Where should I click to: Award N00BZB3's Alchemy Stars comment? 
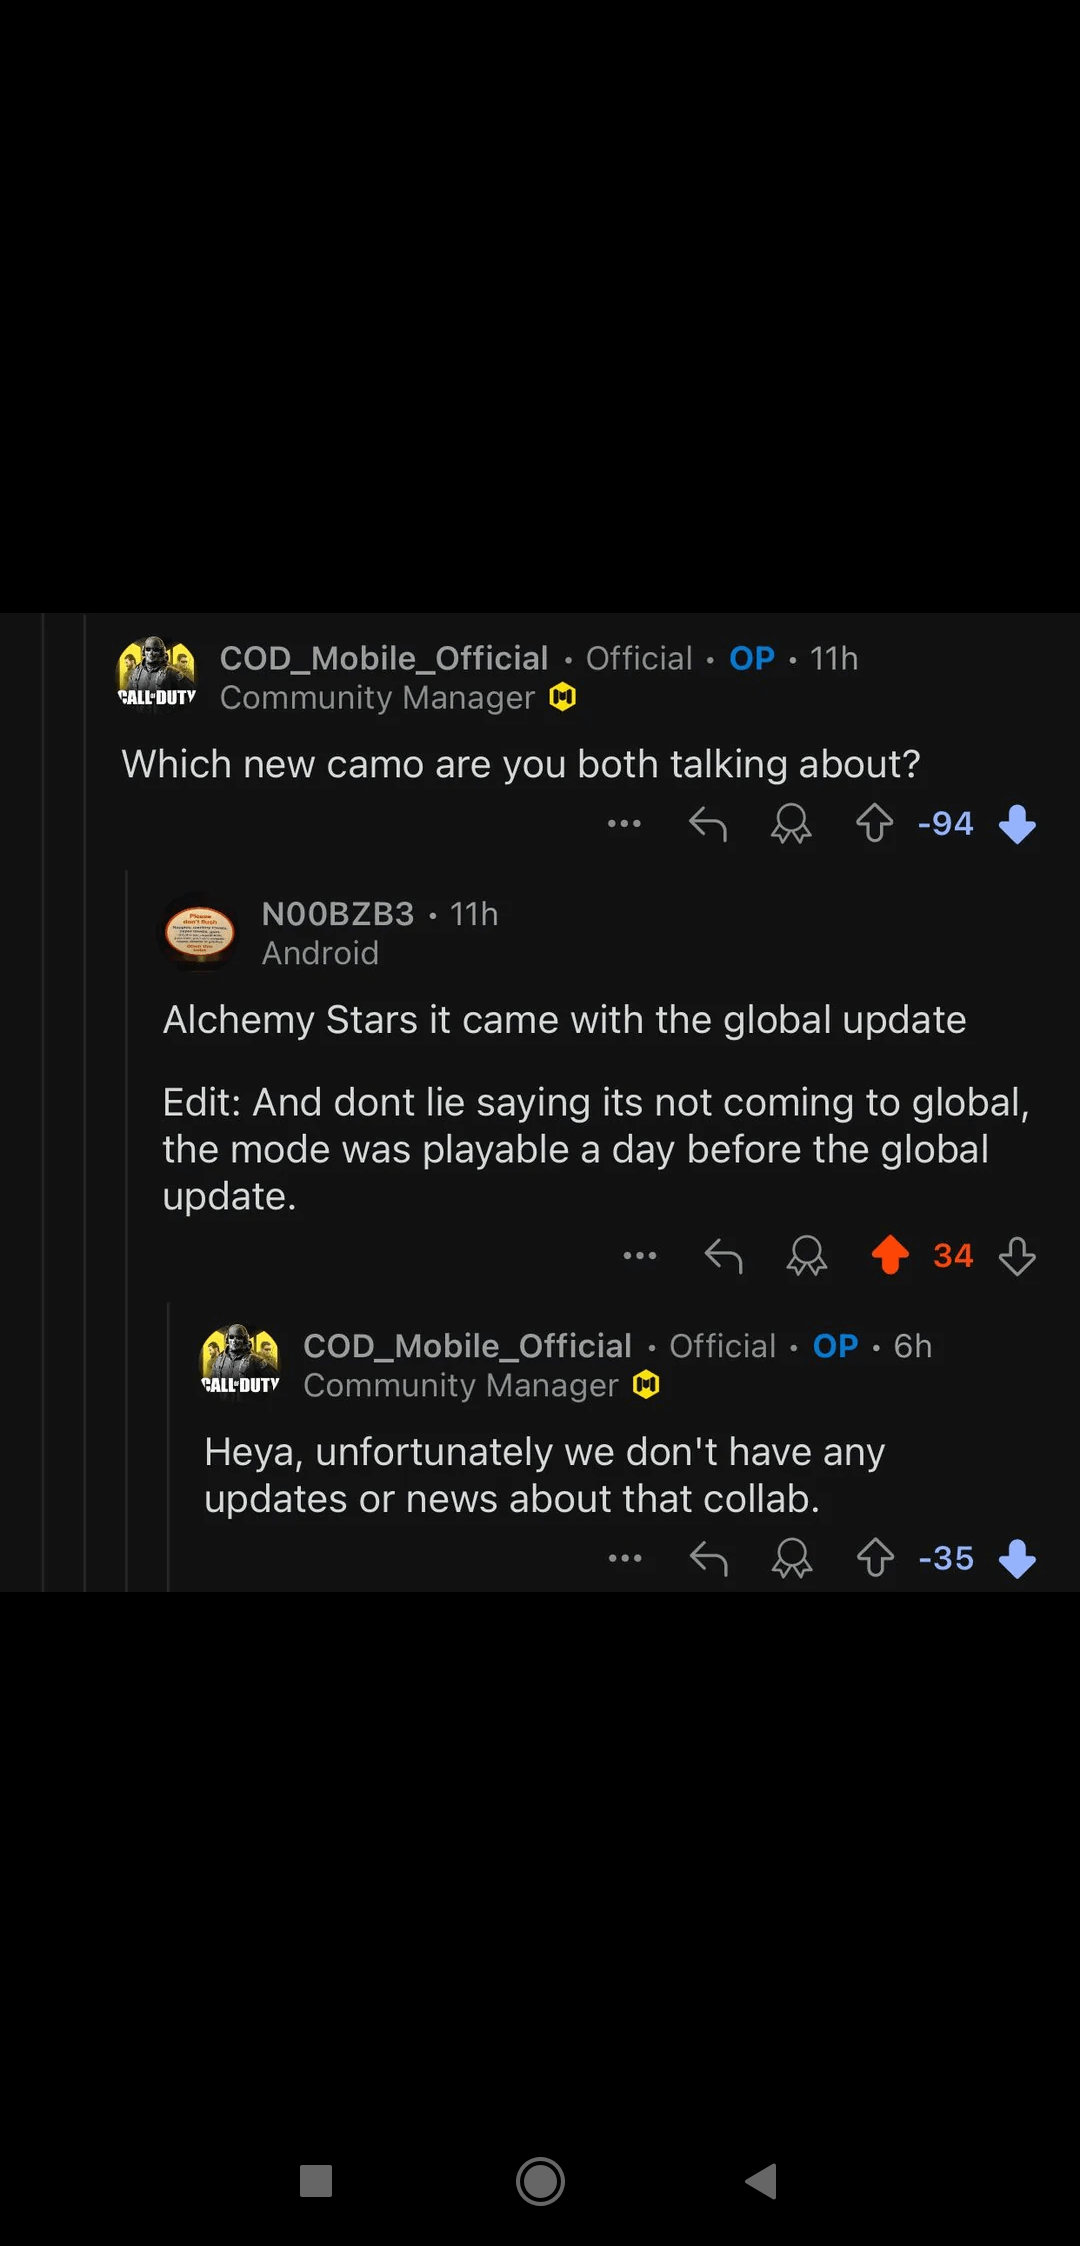tap(807, 1256)
